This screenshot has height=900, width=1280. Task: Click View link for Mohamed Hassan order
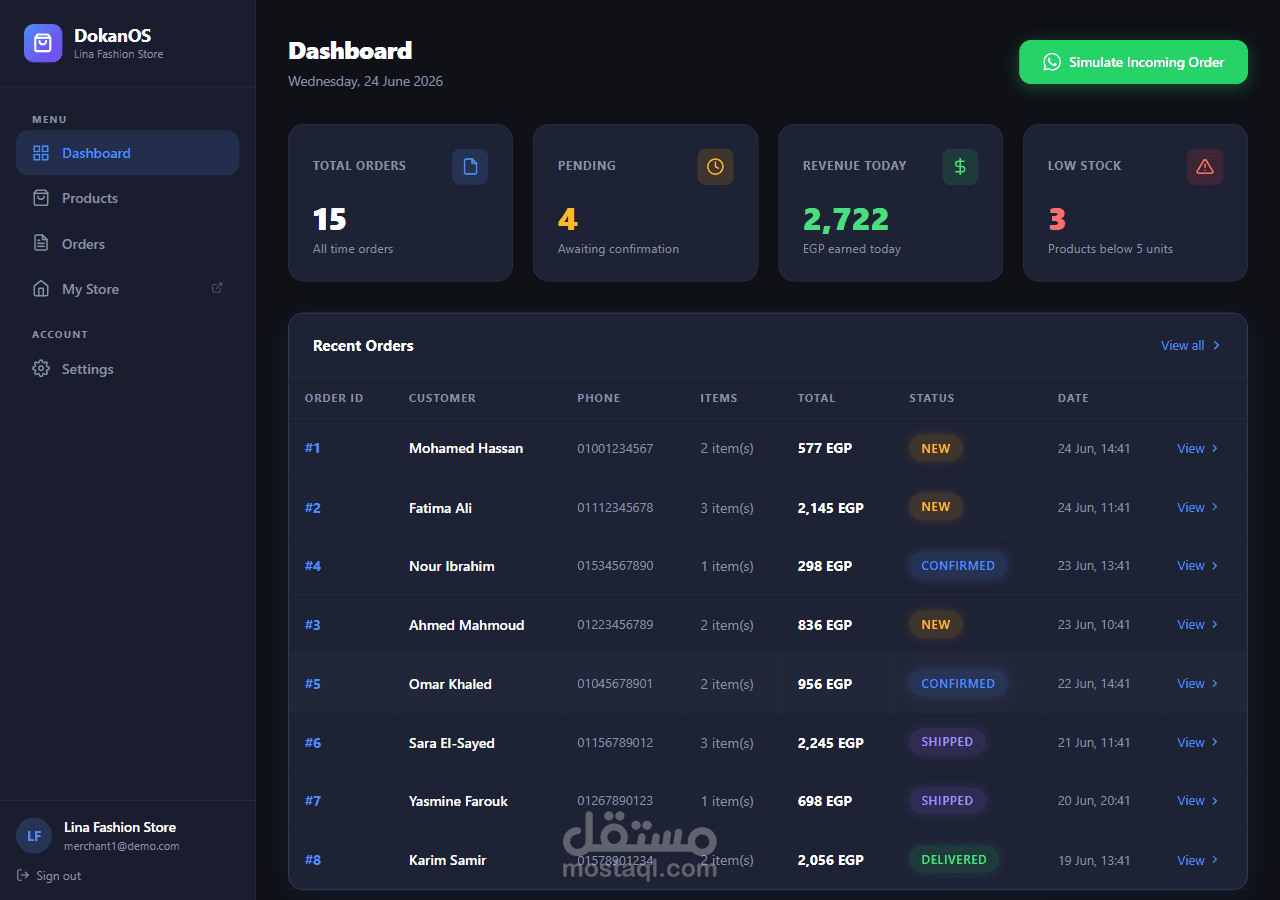click(1198, 449)
